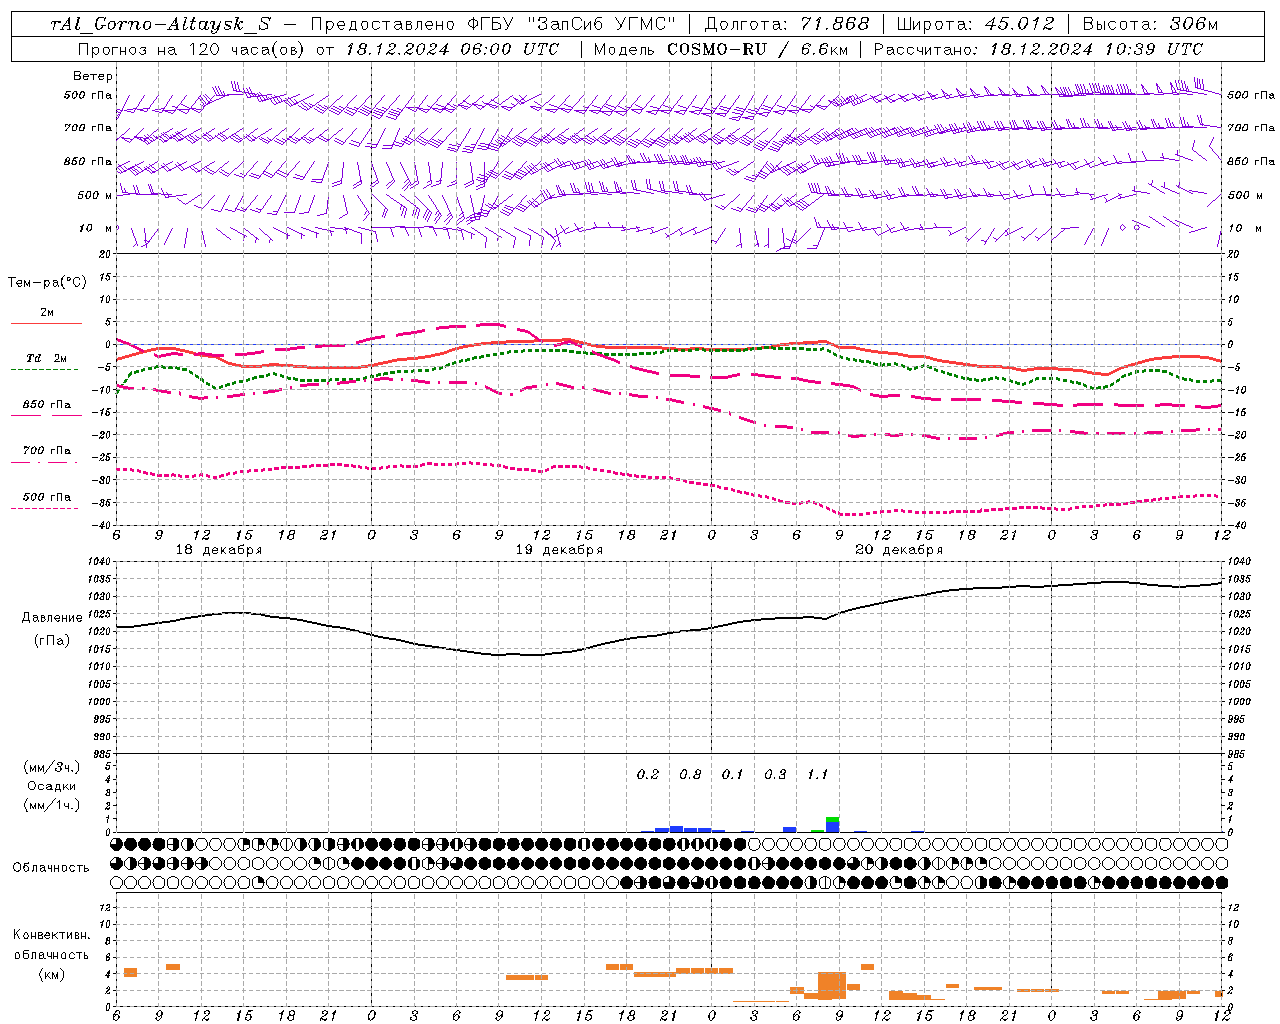1280x1024 pixels.
Task: Click the 500 гПа temperature legend entry
Action: click(47, 497)
